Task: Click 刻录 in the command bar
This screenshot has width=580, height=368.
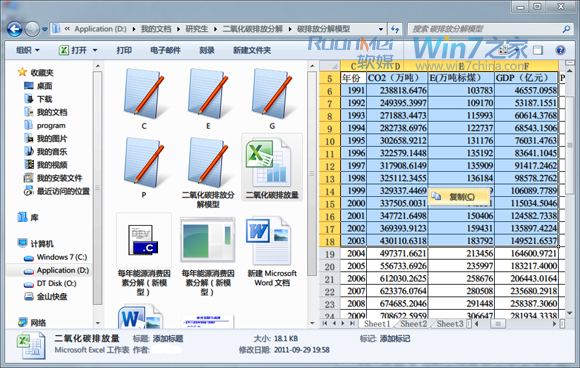Action: 207,50
